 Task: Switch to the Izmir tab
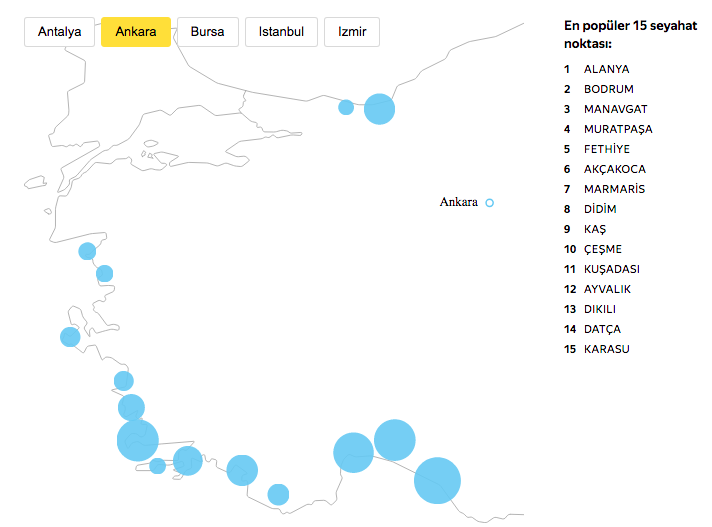pyautogui.click(x=352, y=32)
